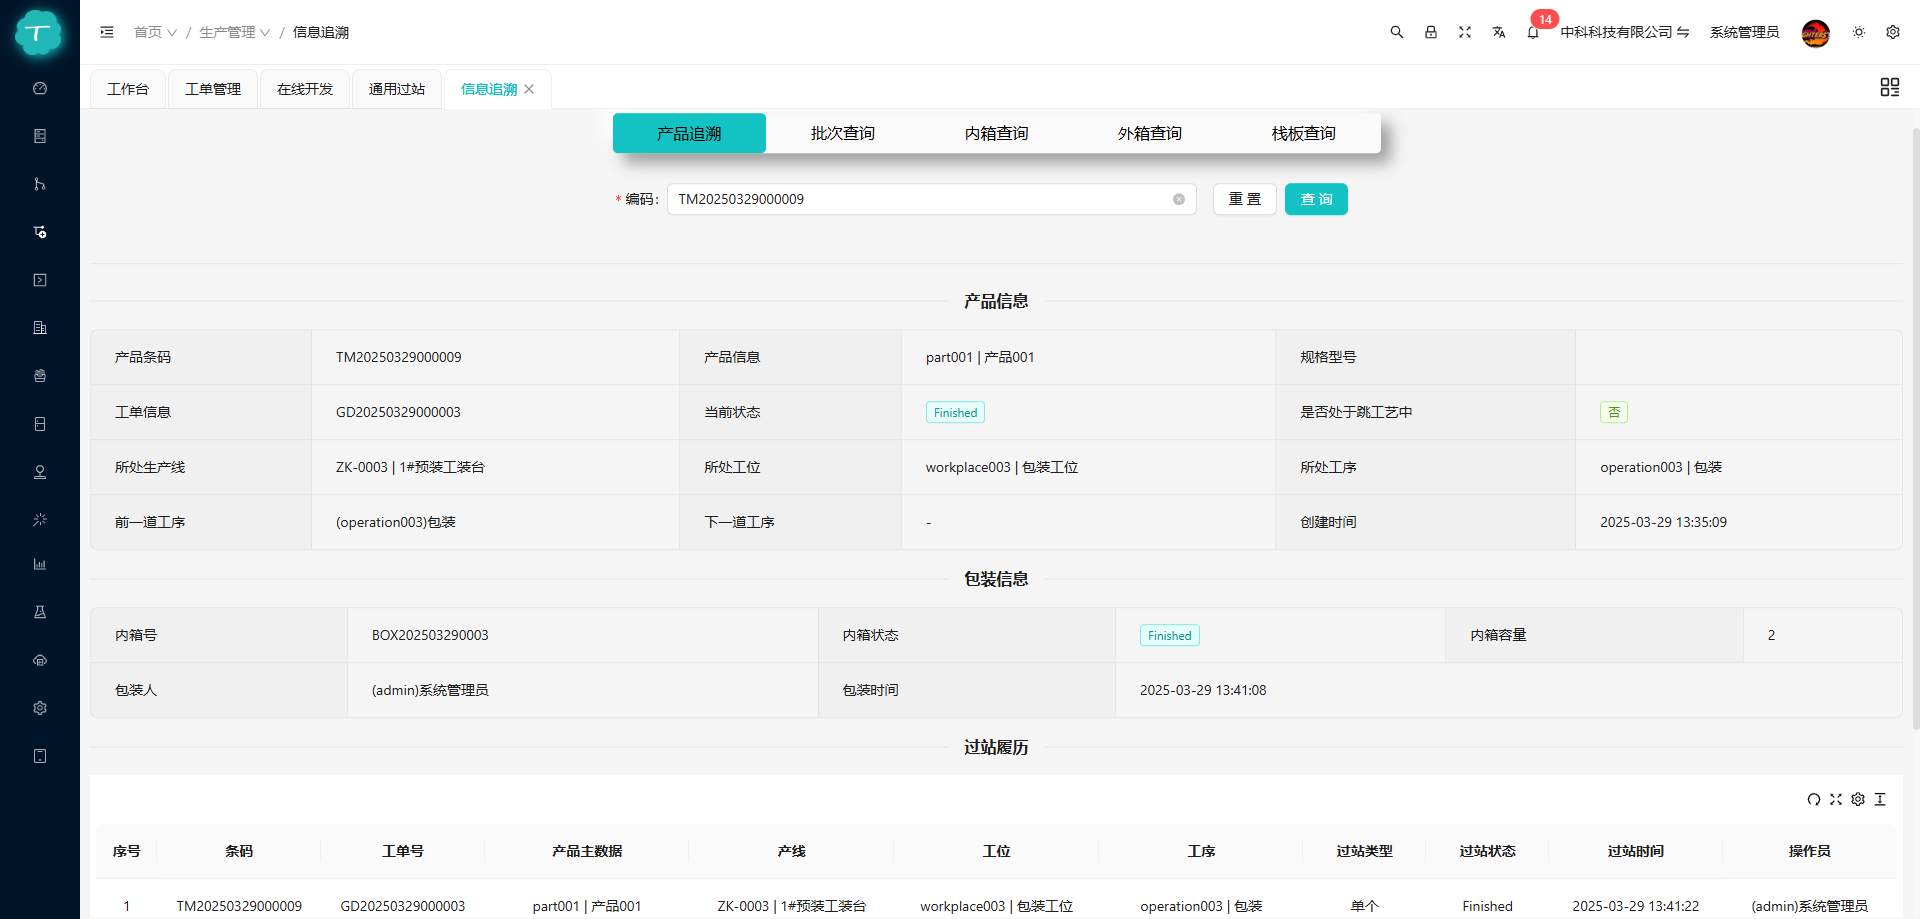
Task: Toggle table fullscreen view
Action: [1836, 800]
